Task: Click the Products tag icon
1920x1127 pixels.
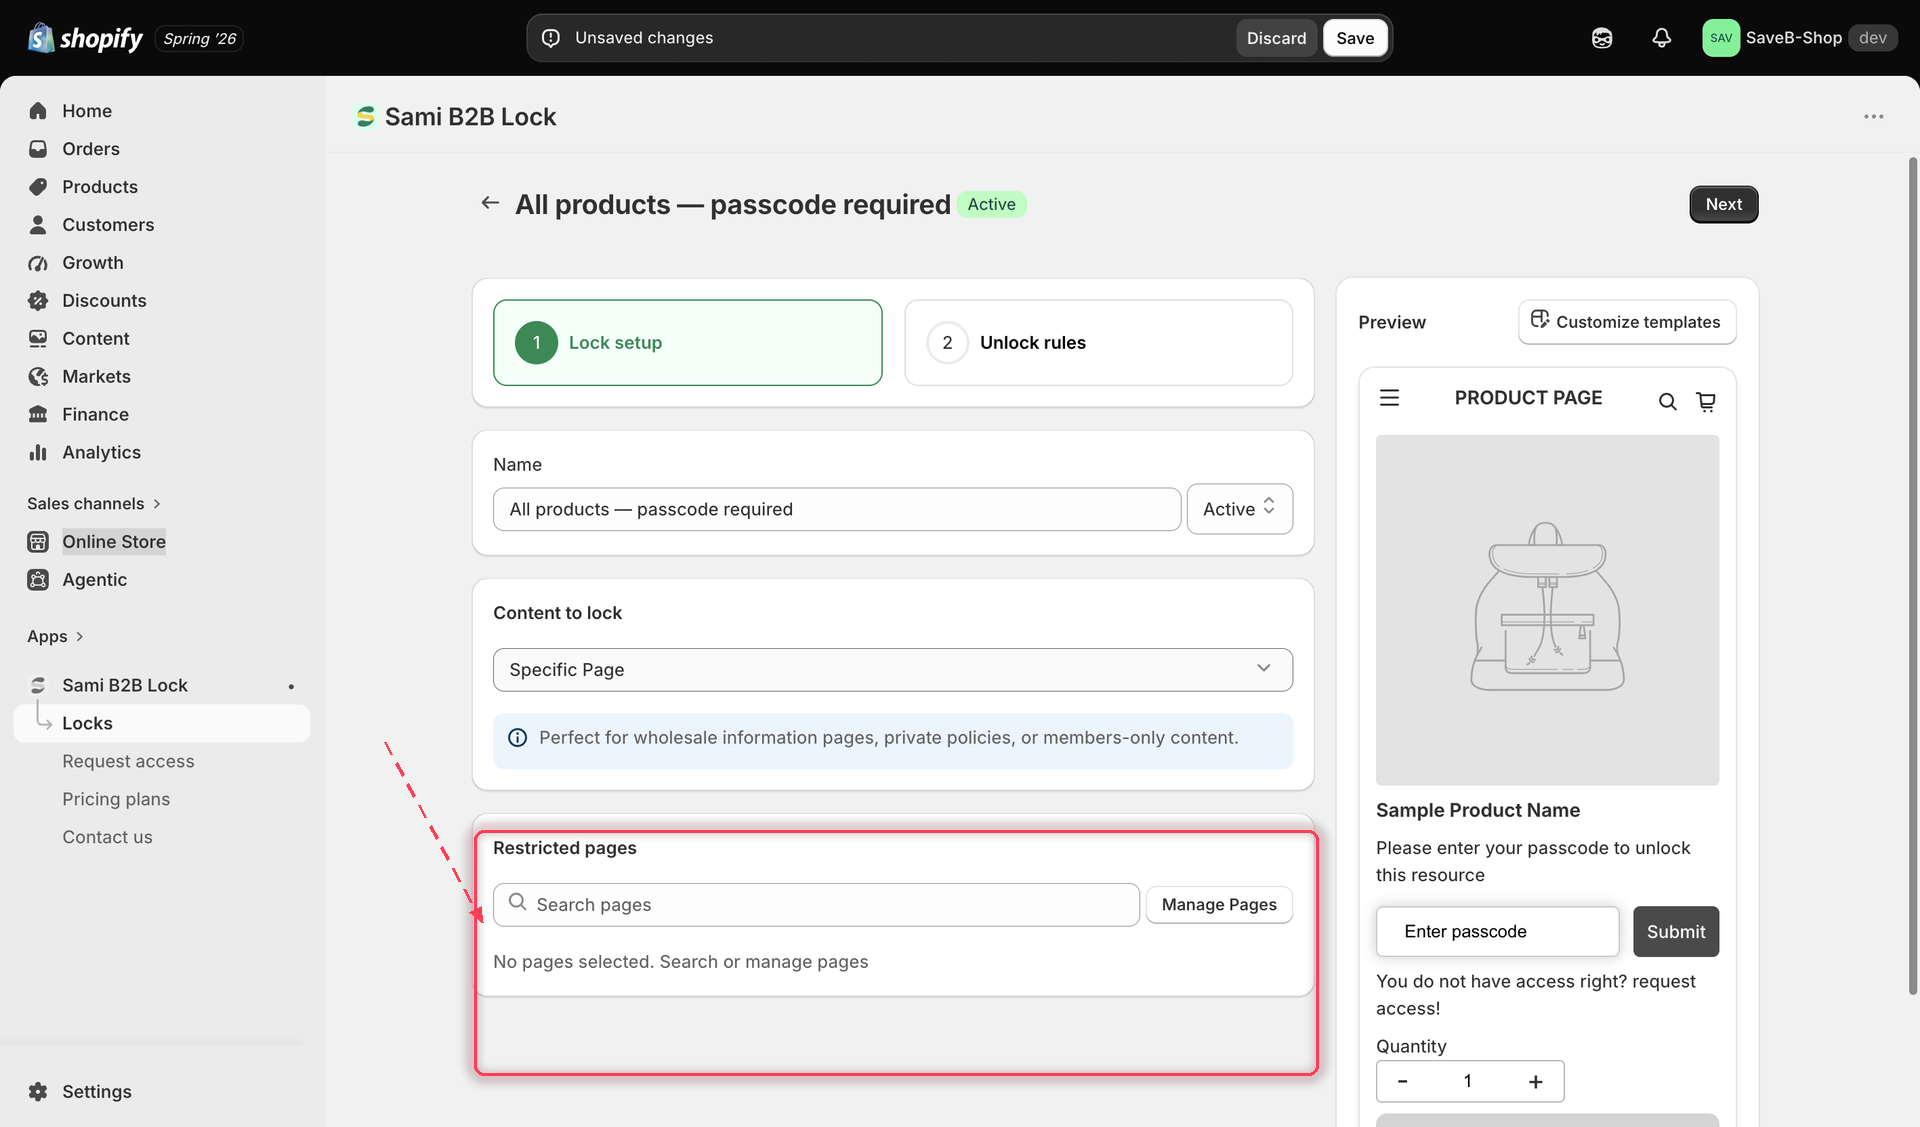Action: point(38,187)
